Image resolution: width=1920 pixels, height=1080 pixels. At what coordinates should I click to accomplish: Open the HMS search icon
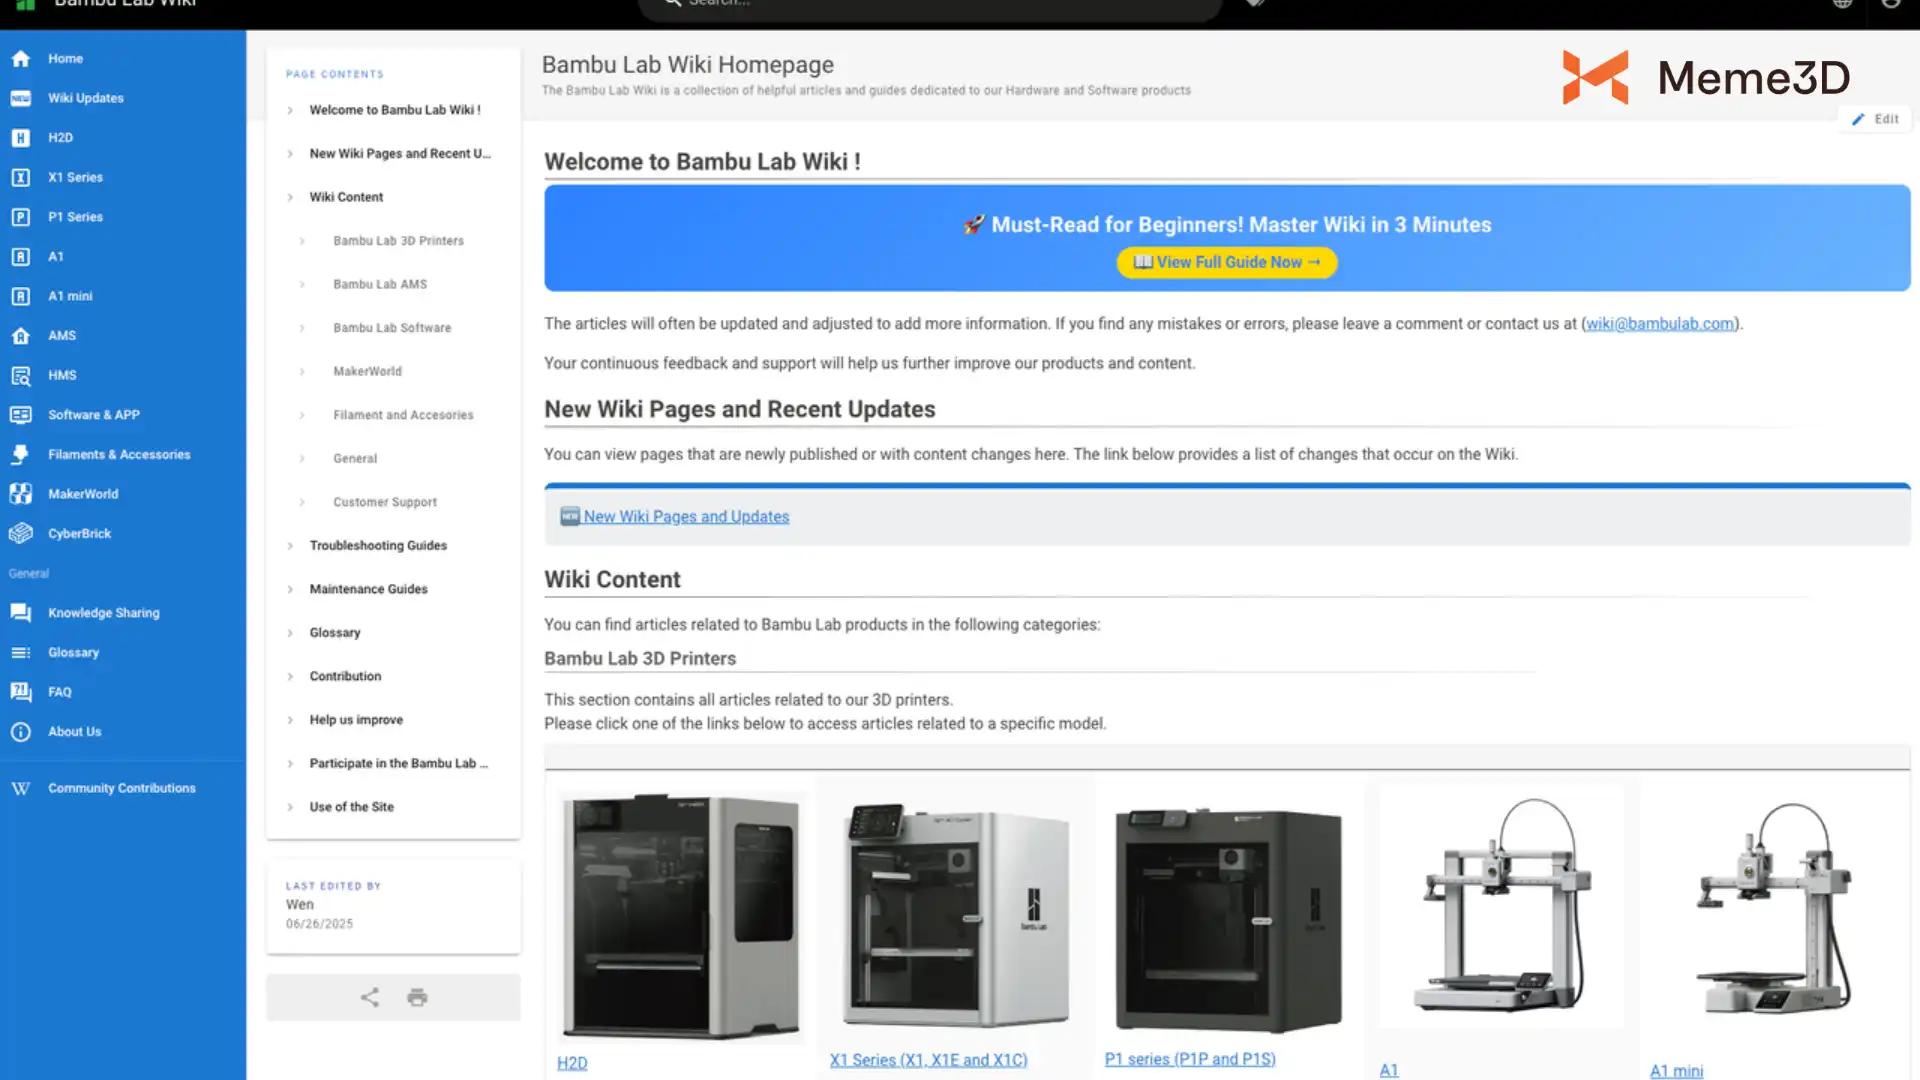pyautogui.click(x=21, y=376)
